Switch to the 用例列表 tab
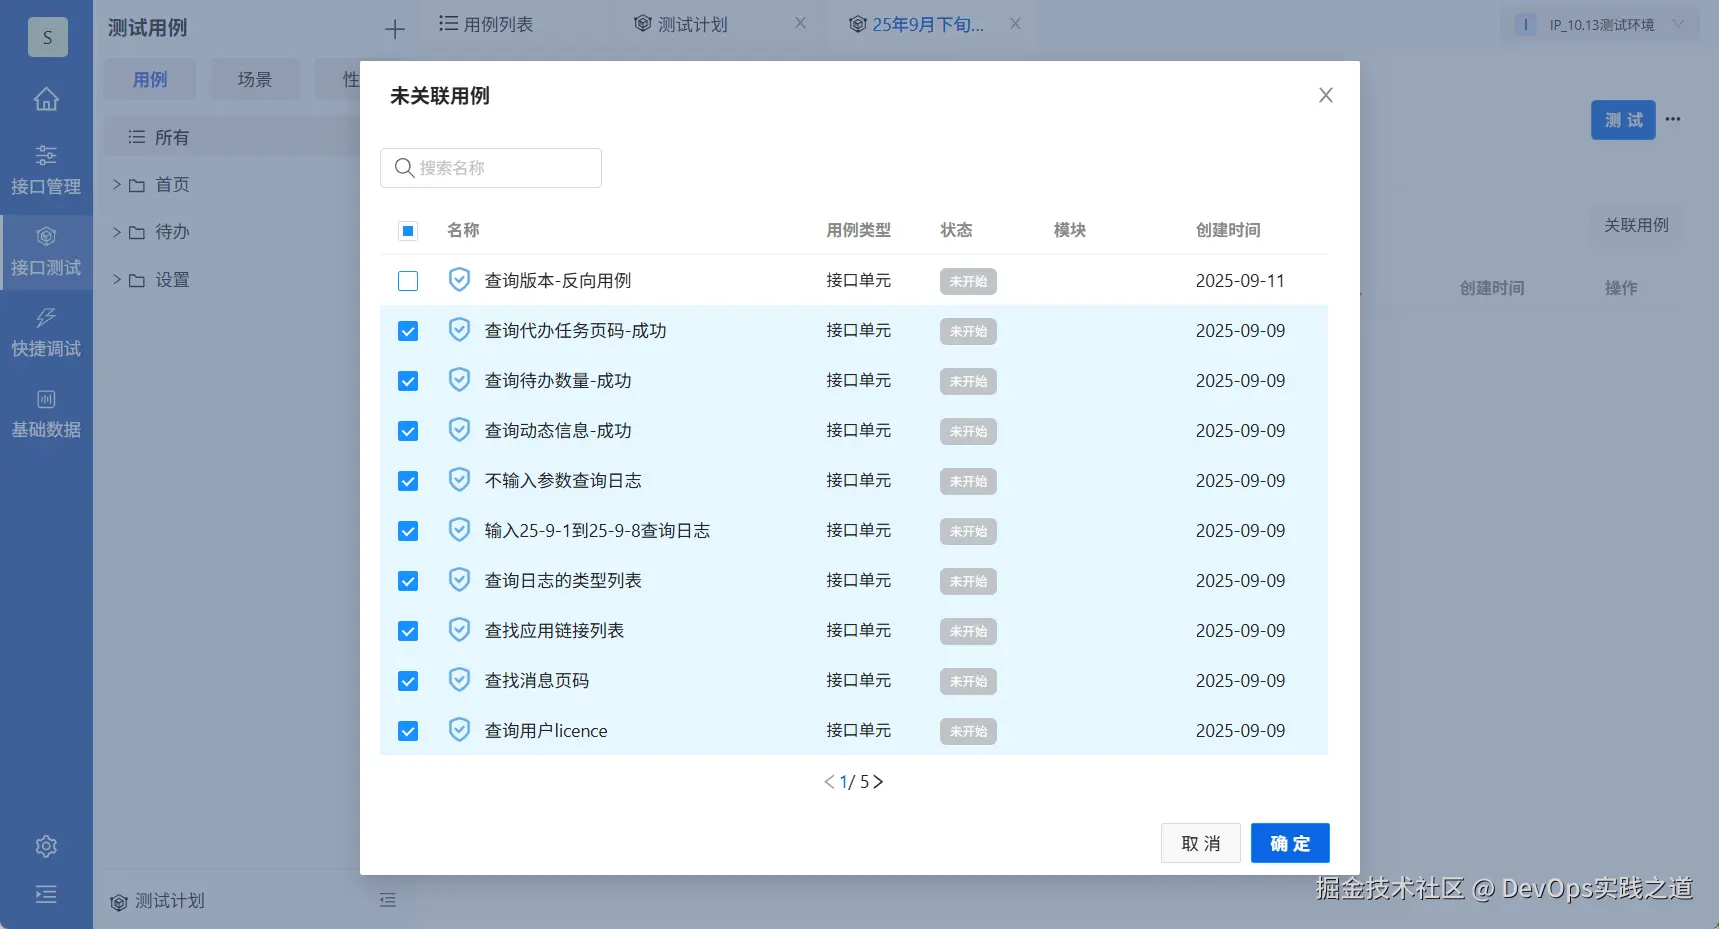 [486, 24]
